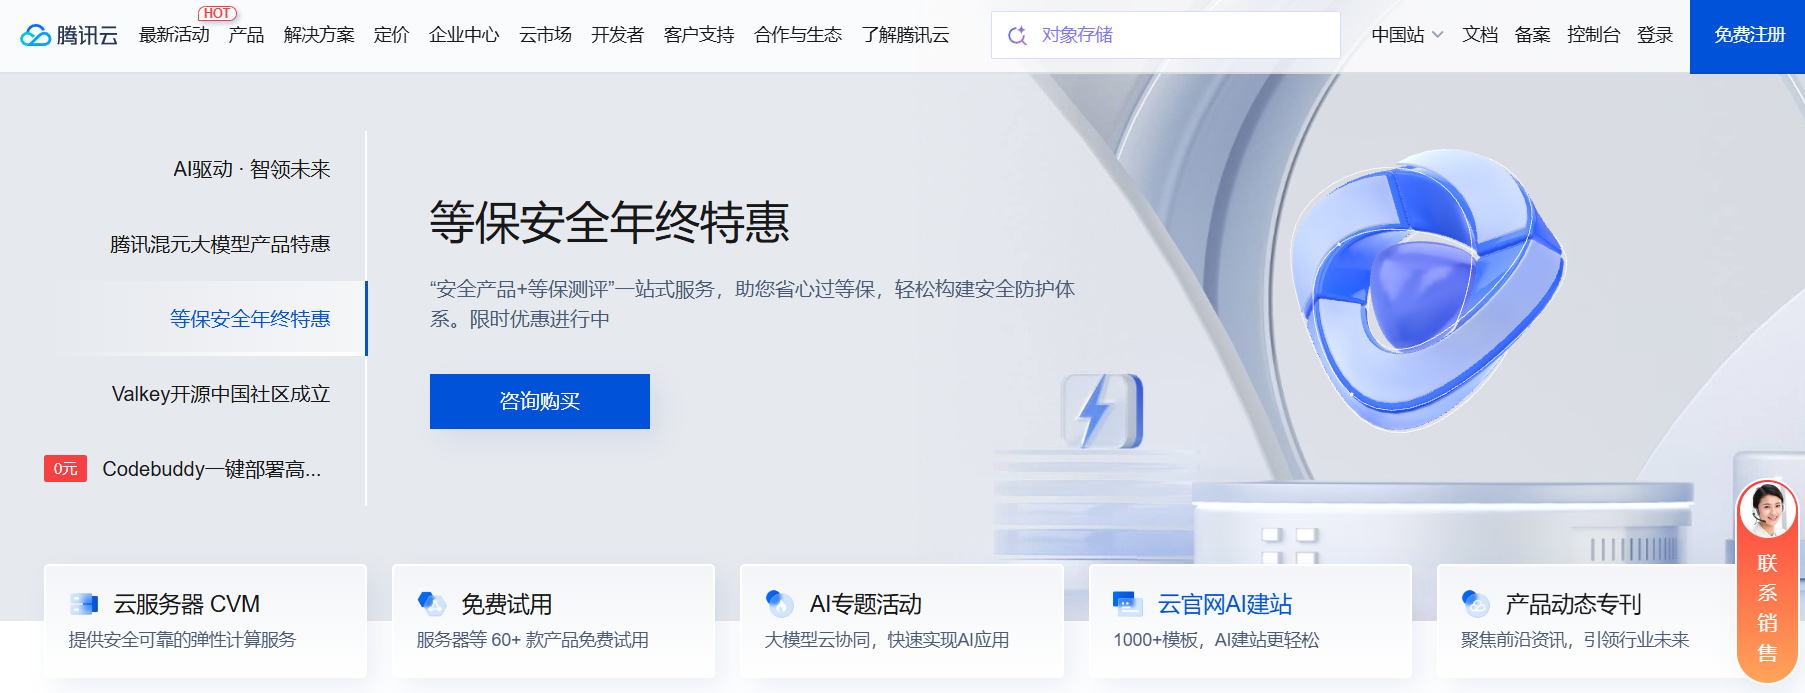Open the AI专题活动 card title
This screenshot has height=693, width=1805.
tap(866, 604)
